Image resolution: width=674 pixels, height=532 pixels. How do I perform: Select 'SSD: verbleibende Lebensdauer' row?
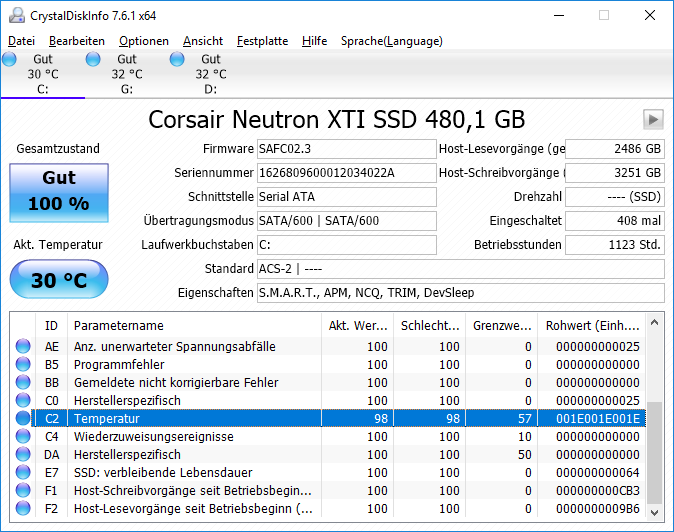pos(330,472)
